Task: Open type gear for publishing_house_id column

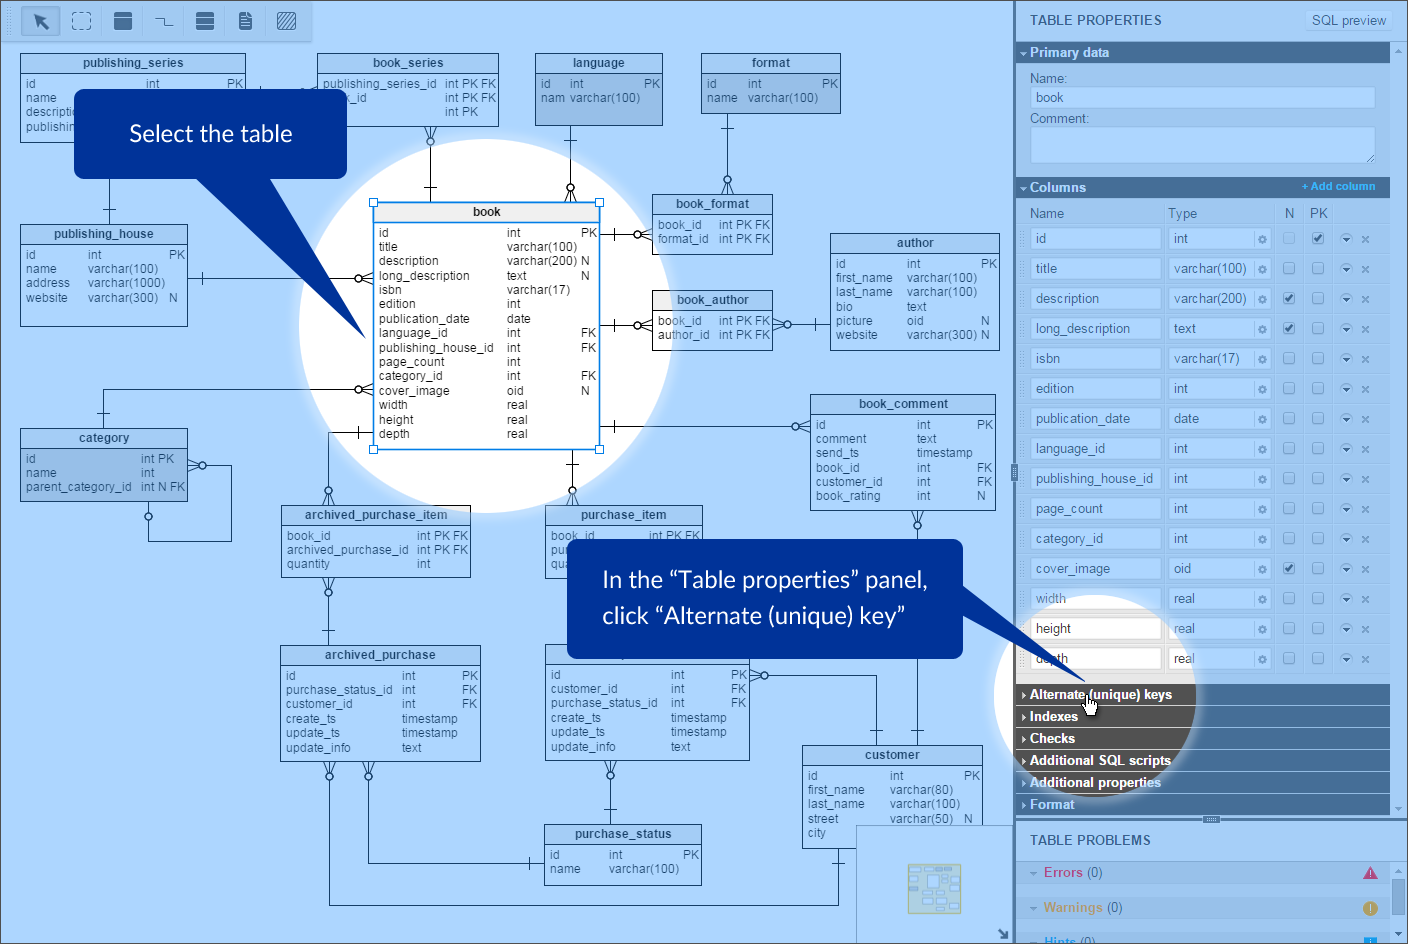Action: [x=1262, y=479]
